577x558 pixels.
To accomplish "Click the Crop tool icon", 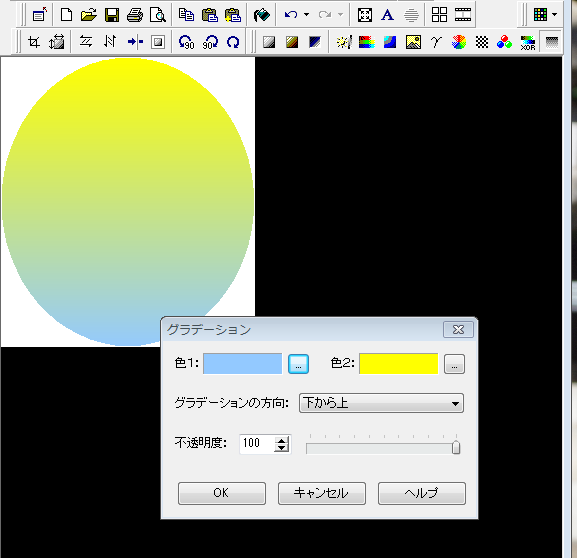I will [34, 42].
